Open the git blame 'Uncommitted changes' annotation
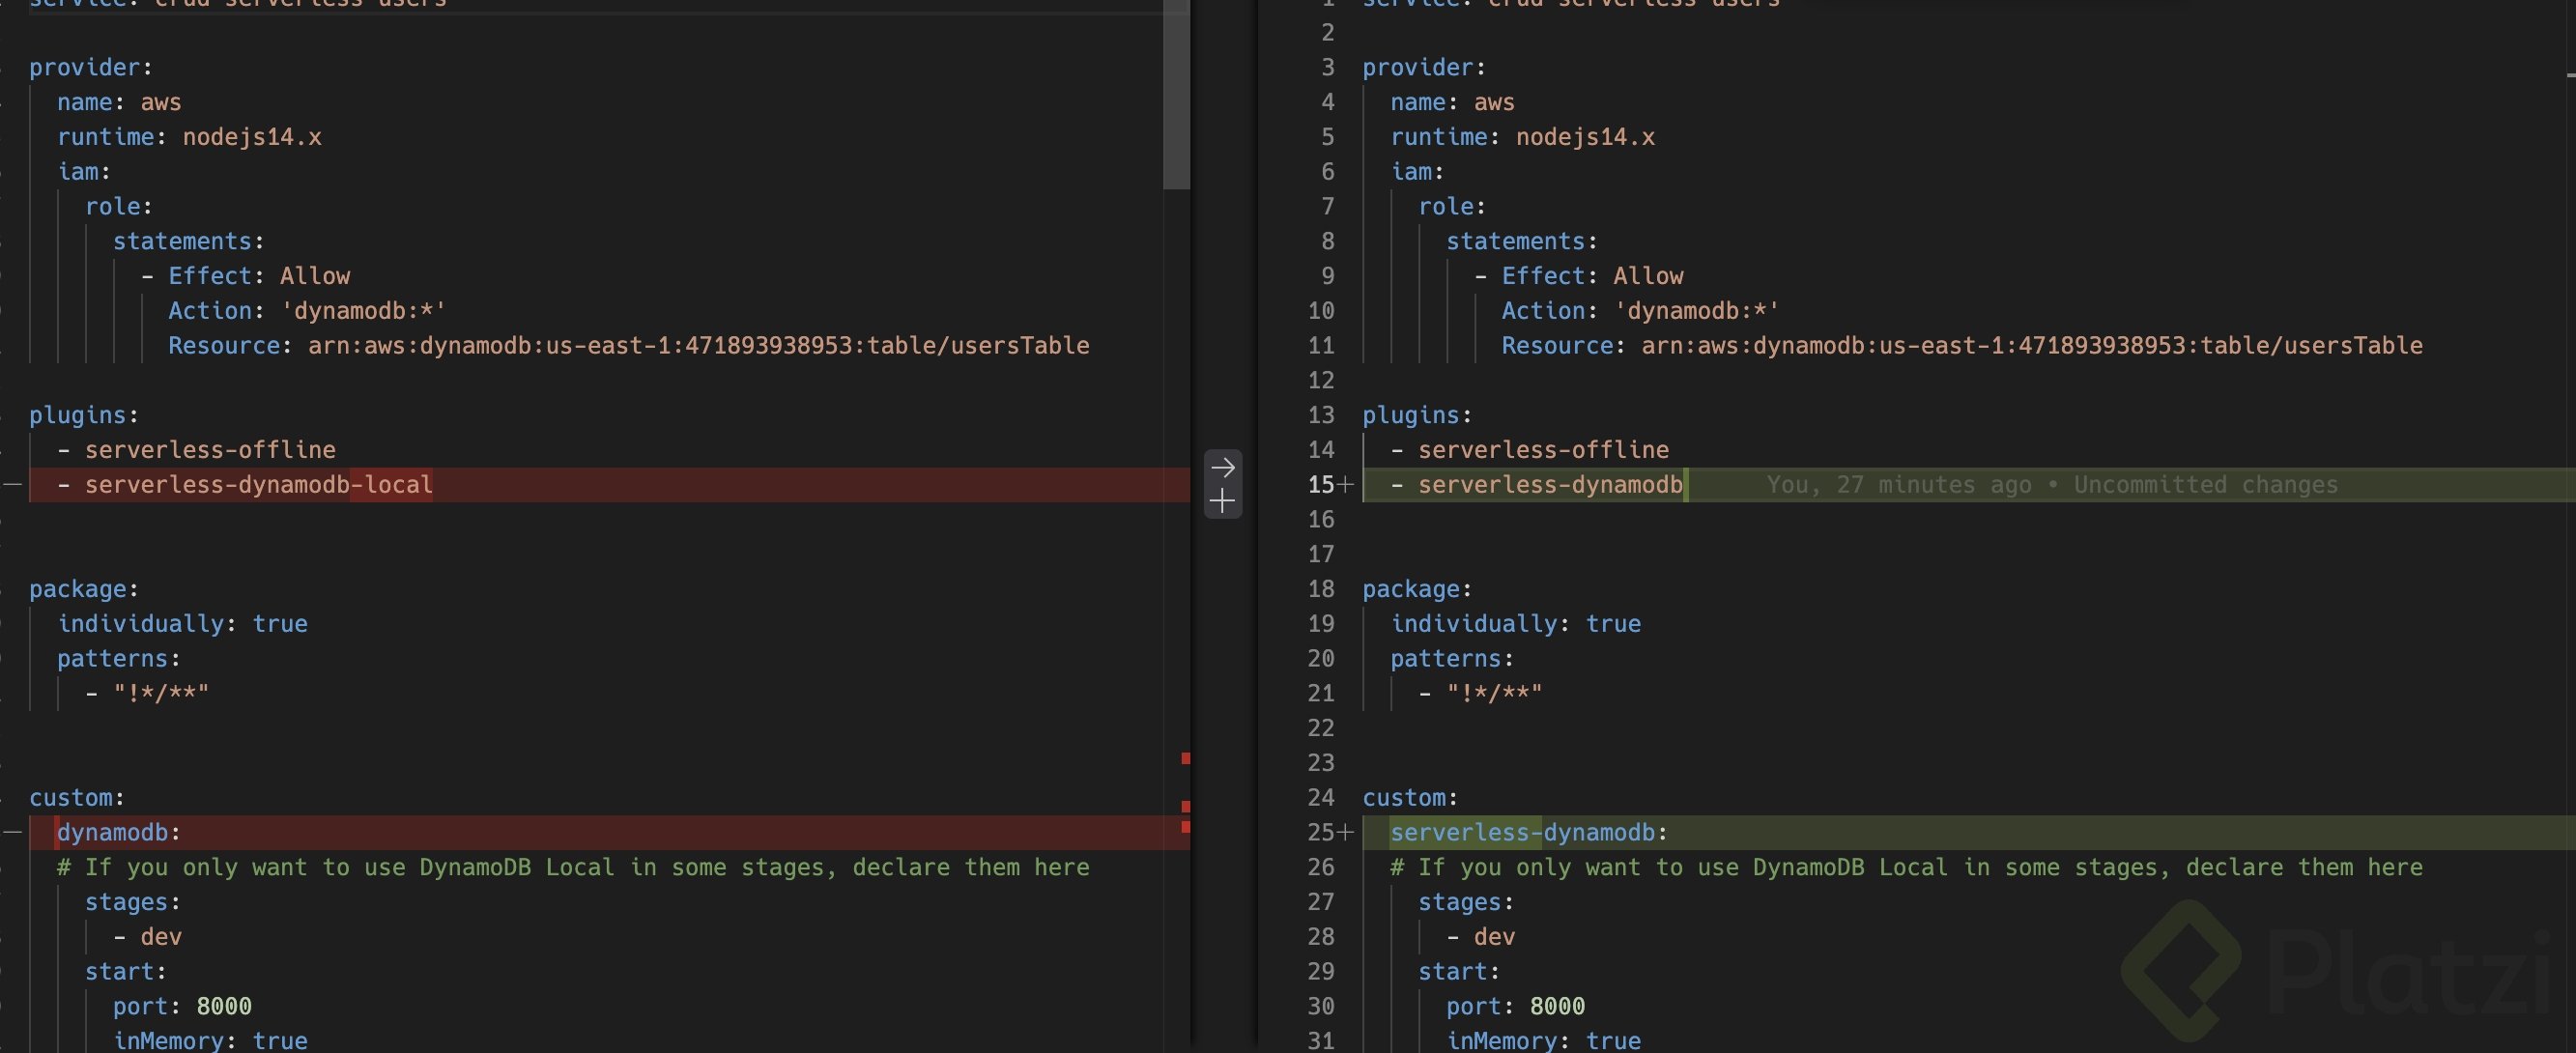The height and width of the screenshot is (1053, 2576). click(x=2051, y=485)
